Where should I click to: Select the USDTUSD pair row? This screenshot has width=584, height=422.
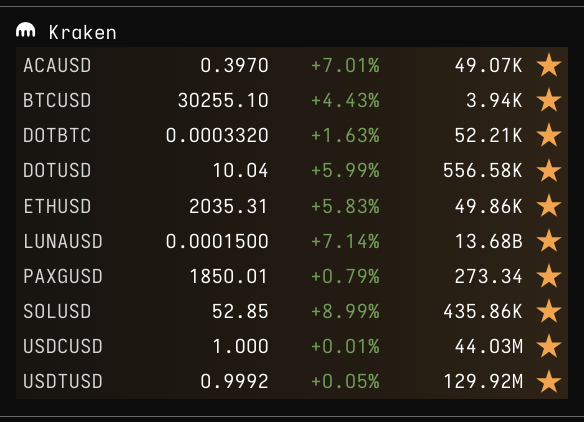point(292,381)
